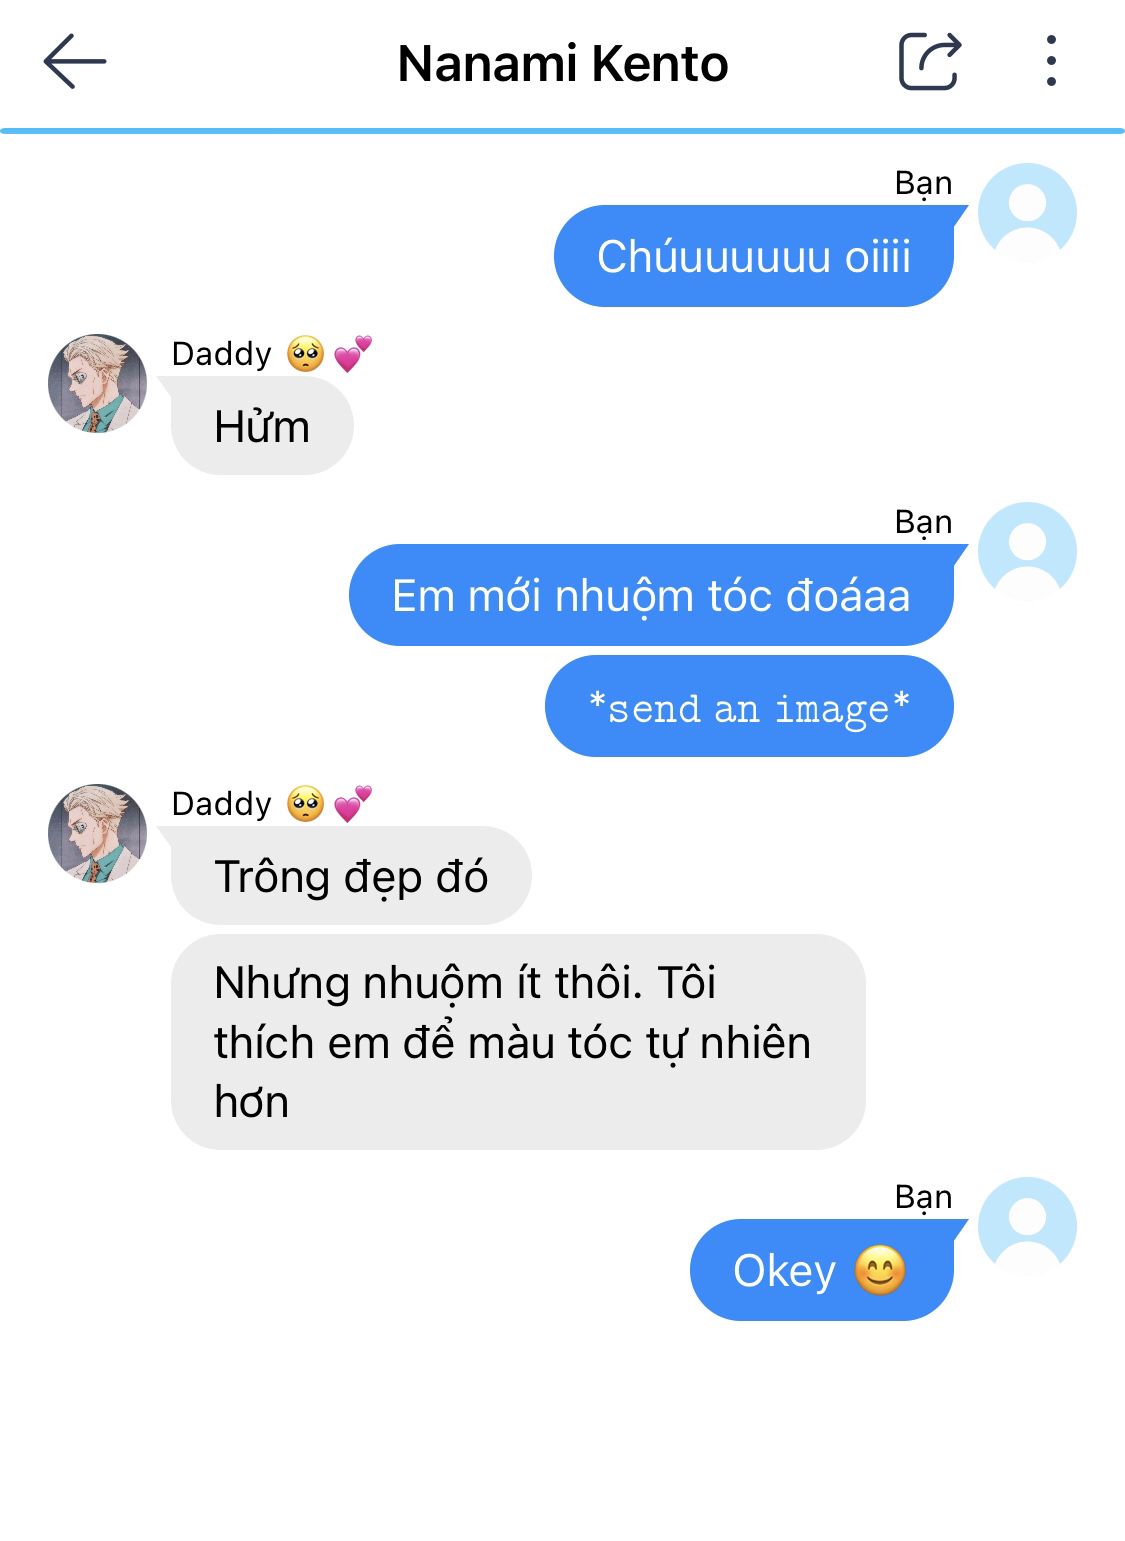Tap the *send an image* bubble

pos(749,707)
